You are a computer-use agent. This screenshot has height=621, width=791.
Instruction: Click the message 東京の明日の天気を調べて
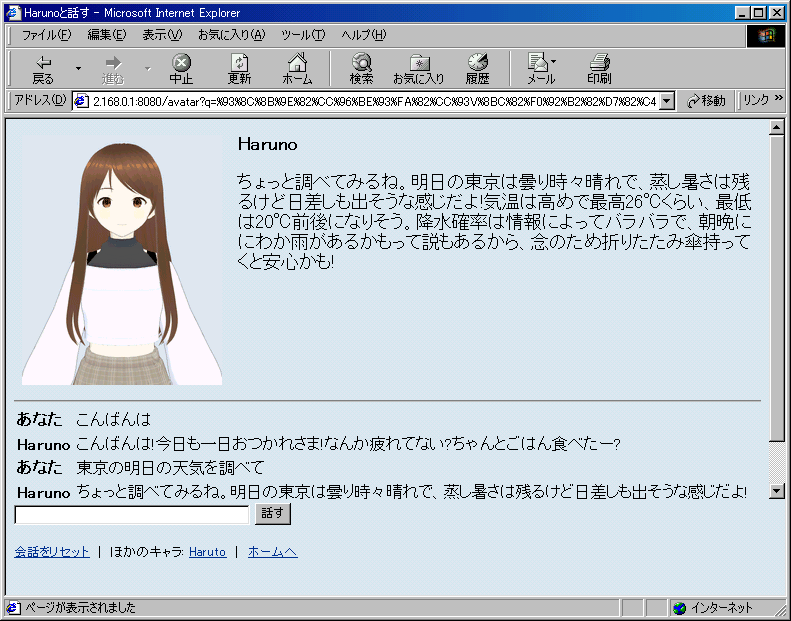(x=171, y=468)
